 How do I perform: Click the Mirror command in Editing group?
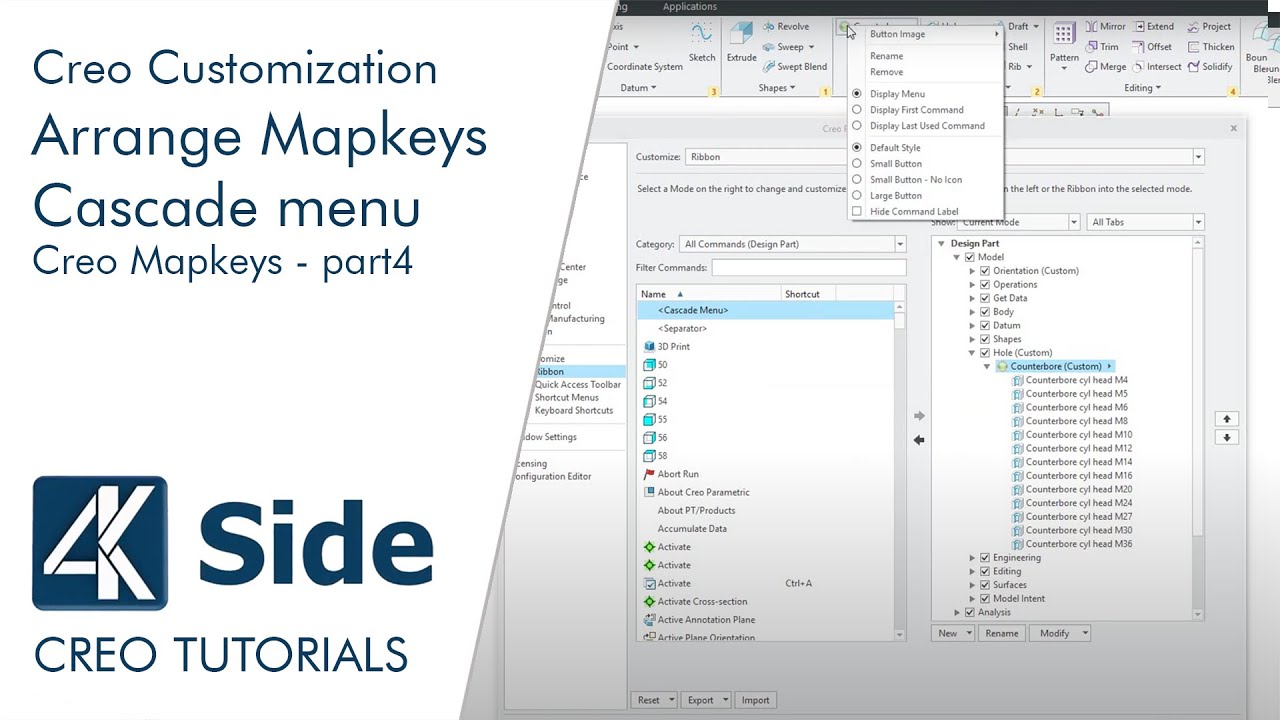point(1105,27)
